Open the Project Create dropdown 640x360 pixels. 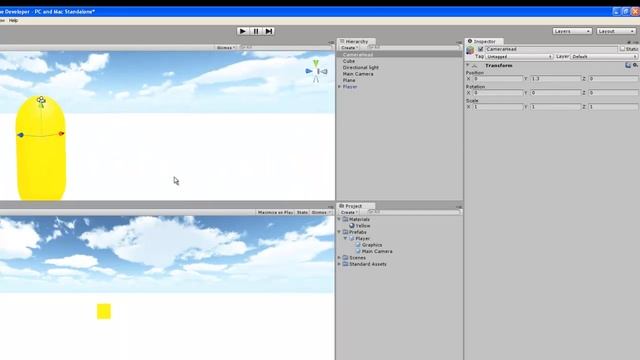pos(349,212)
